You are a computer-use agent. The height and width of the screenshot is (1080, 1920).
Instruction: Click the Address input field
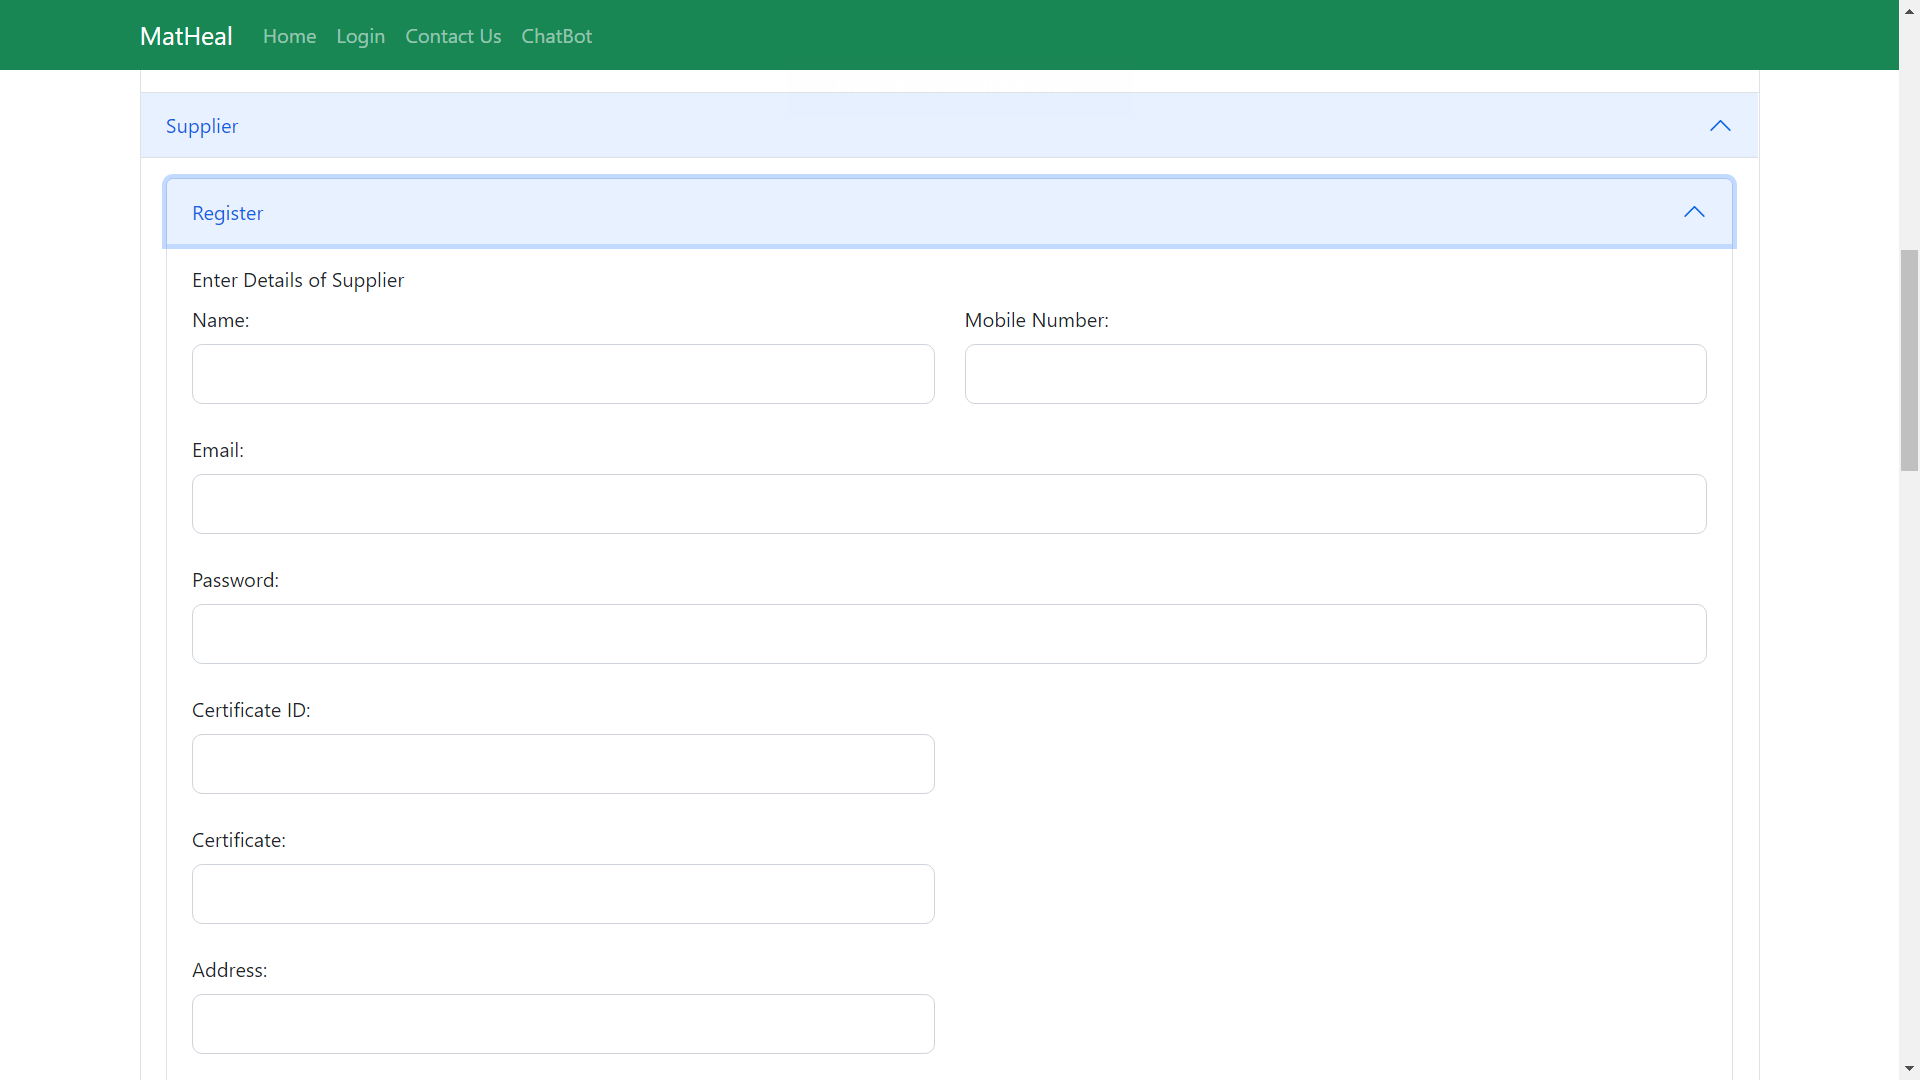click(x=563, y=1024)
